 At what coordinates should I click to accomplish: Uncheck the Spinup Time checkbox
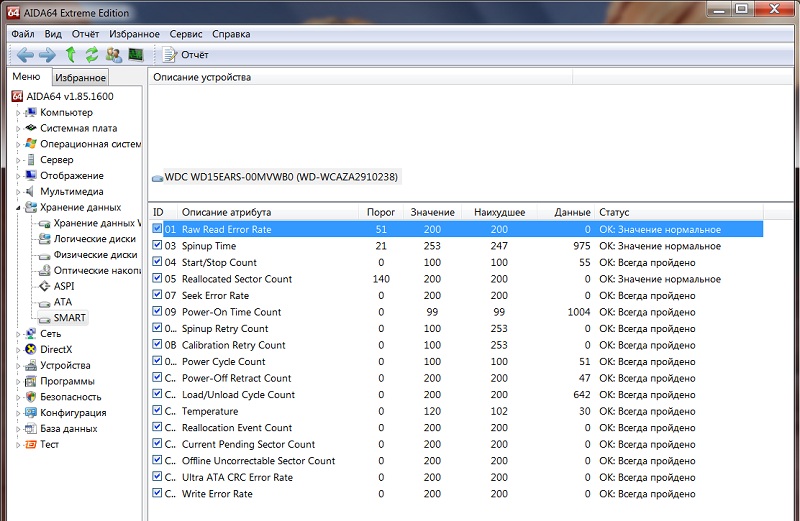tap(157, 245)
